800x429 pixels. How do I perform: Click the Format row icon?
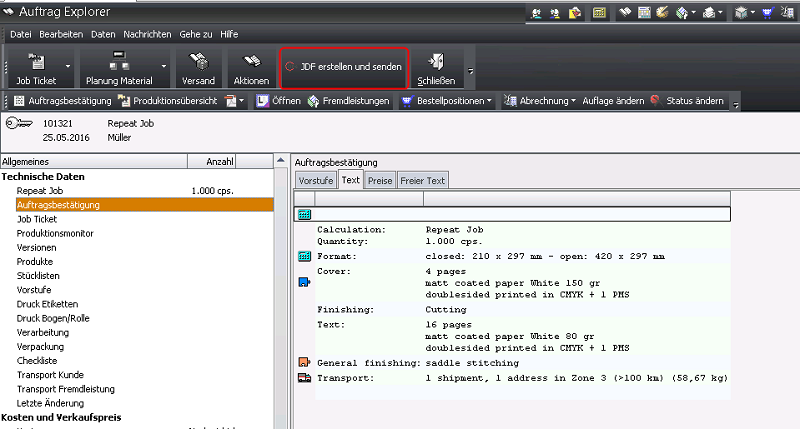coord(304,257)
